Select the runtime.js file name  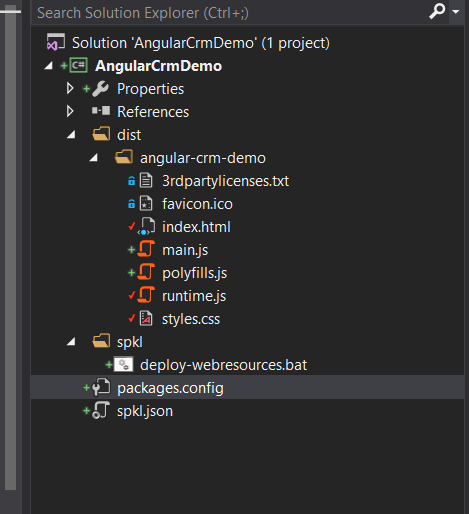[194, 297]
